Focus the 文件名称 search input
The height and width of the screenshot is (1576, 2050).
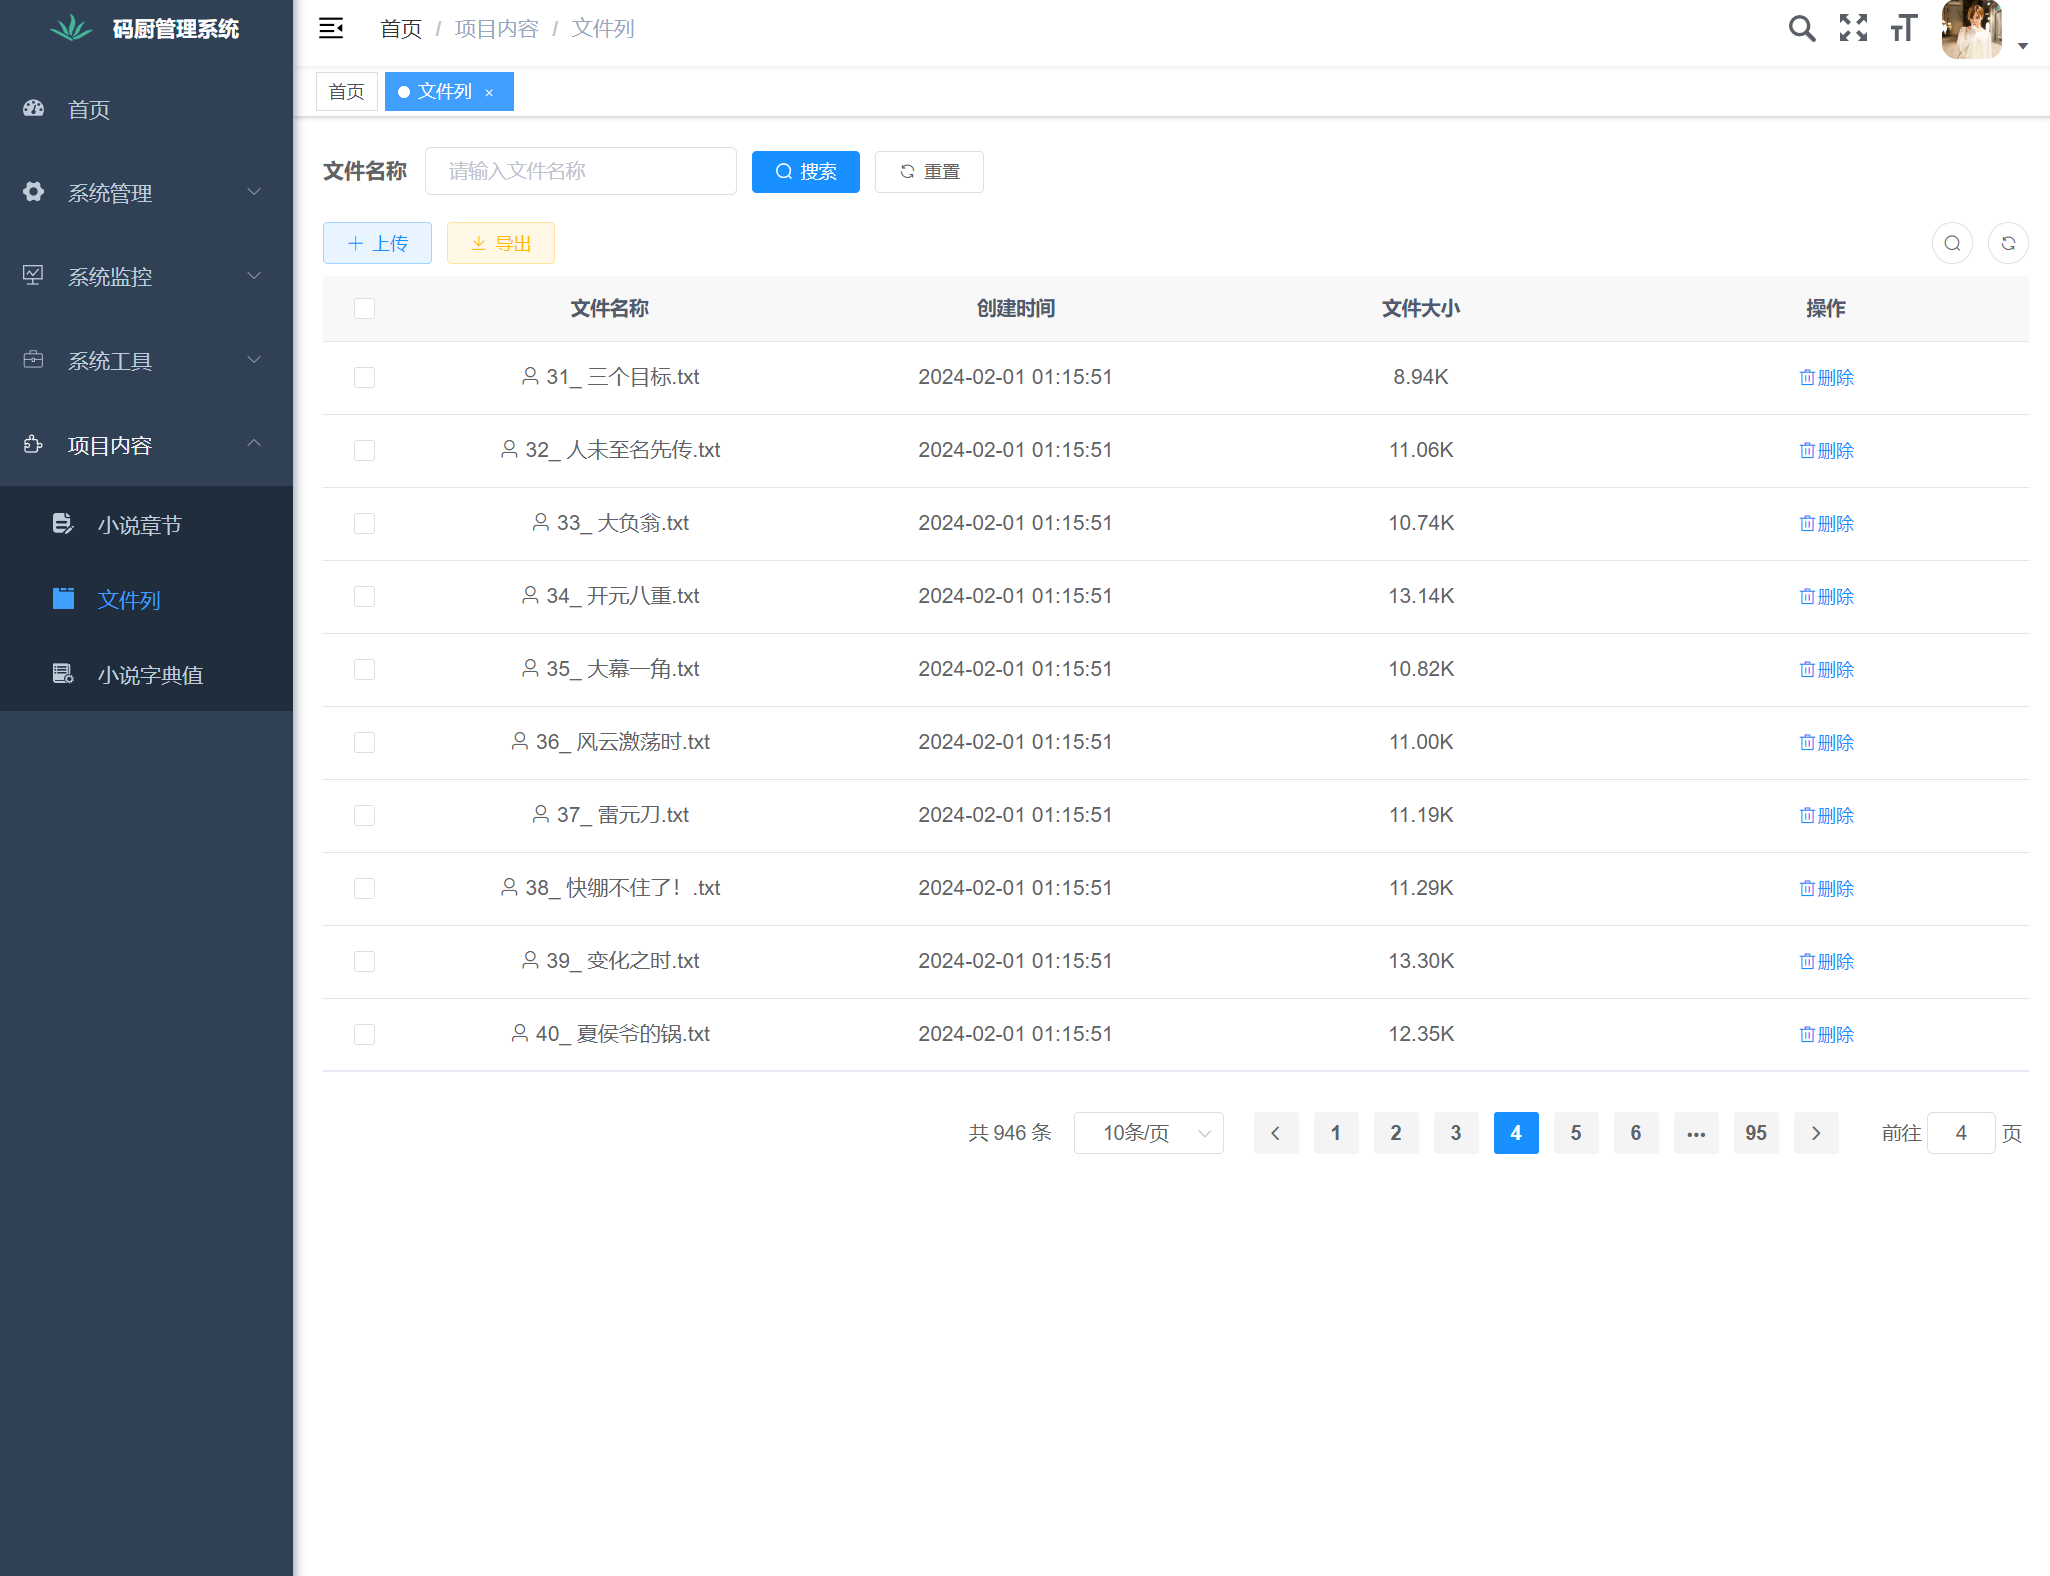click(x=581, y=171)
